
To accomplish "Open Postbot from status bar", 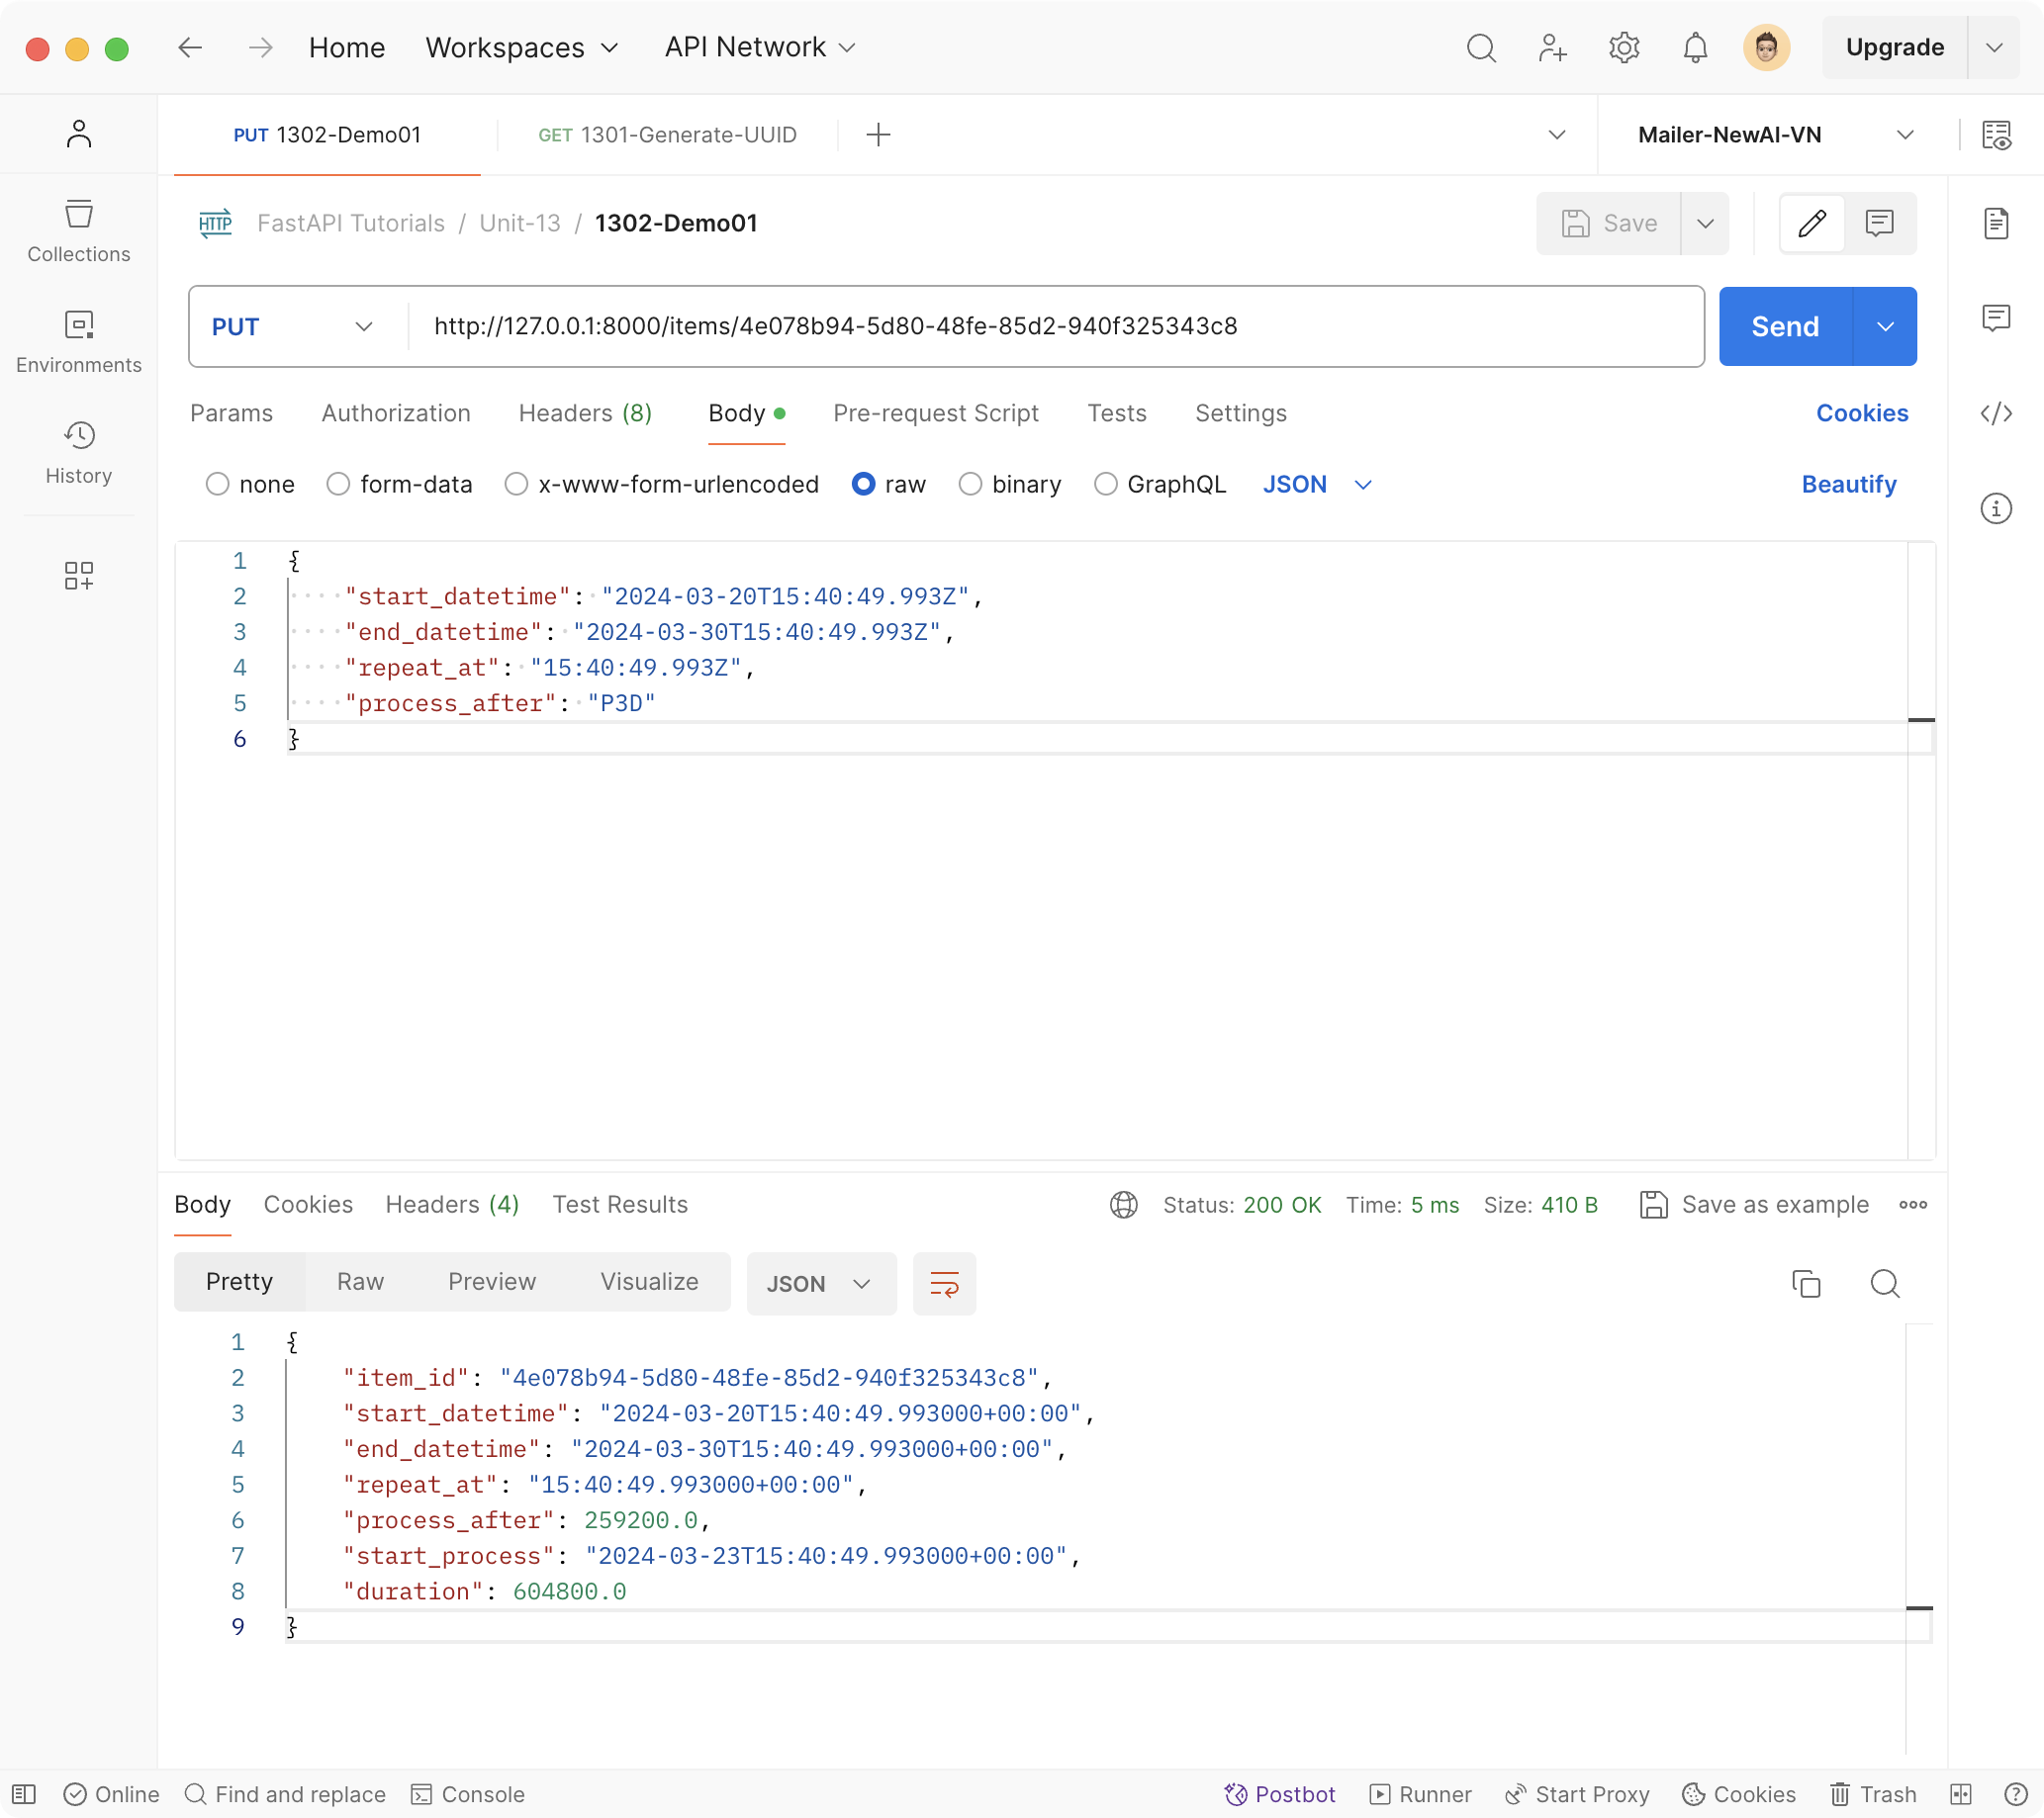I will click(1279, 1794).
